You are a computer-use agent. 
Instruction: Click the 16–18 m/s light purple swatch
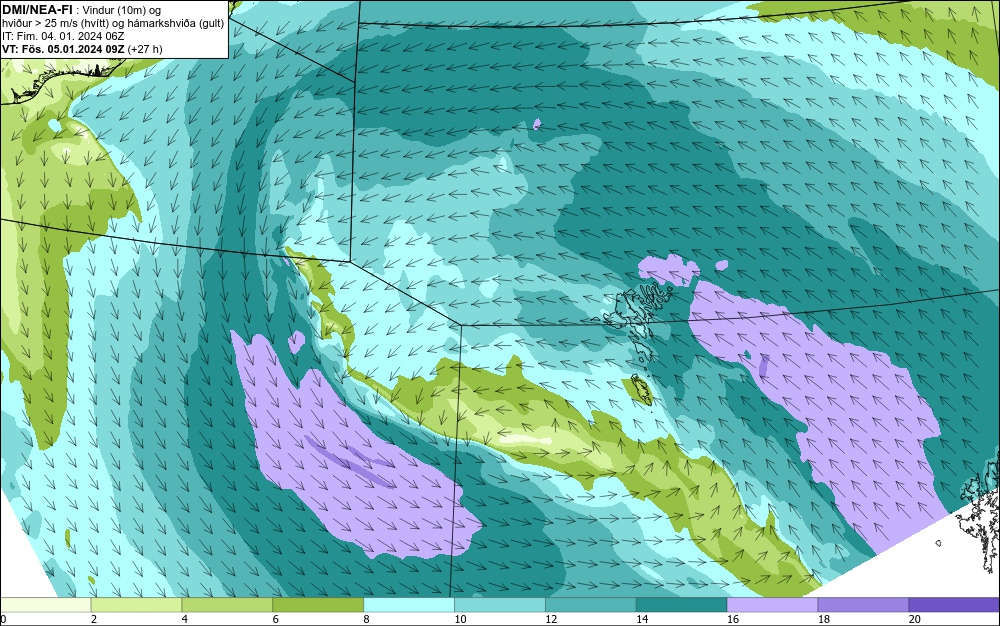[772, 605]
